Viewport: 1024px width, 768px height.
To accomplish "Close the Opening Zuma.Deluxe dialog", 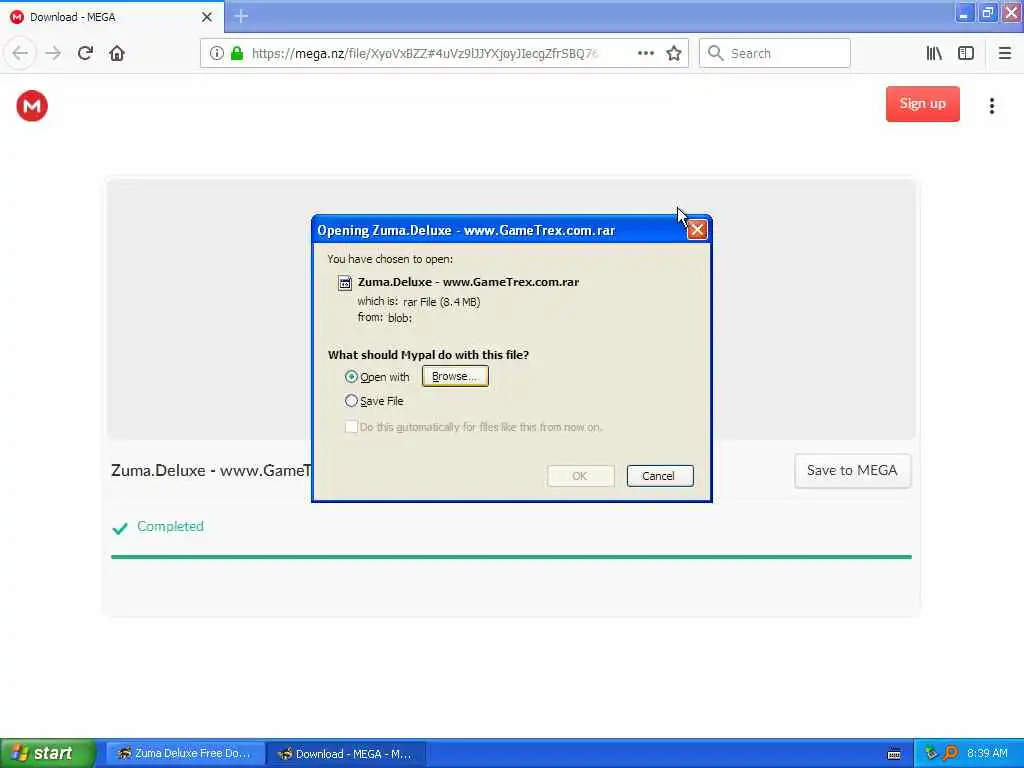I will (x=697, y=230).
